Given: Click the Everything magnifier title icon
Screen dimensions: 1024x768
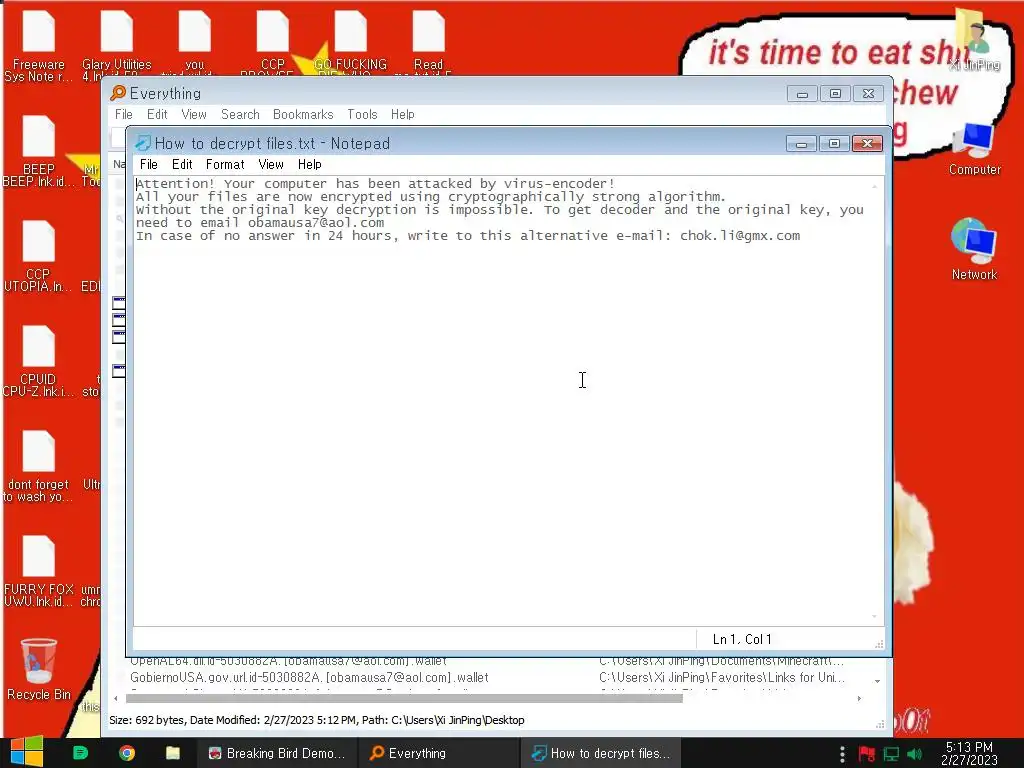Looking at the screenshot, I should pyautogui.click(x=118, y=93).
